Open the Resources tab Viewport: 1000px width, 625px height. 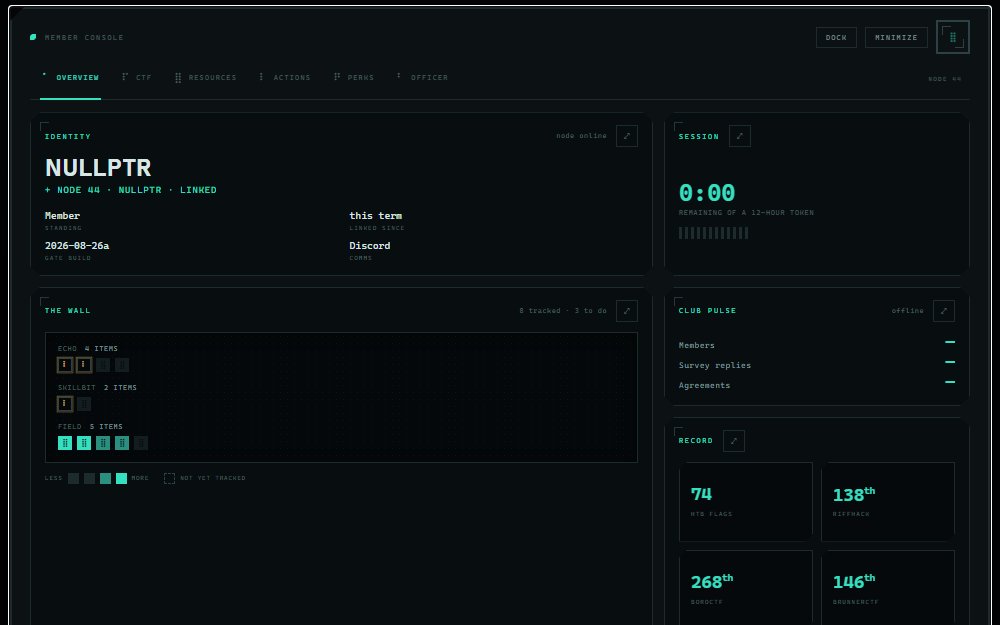205,78
